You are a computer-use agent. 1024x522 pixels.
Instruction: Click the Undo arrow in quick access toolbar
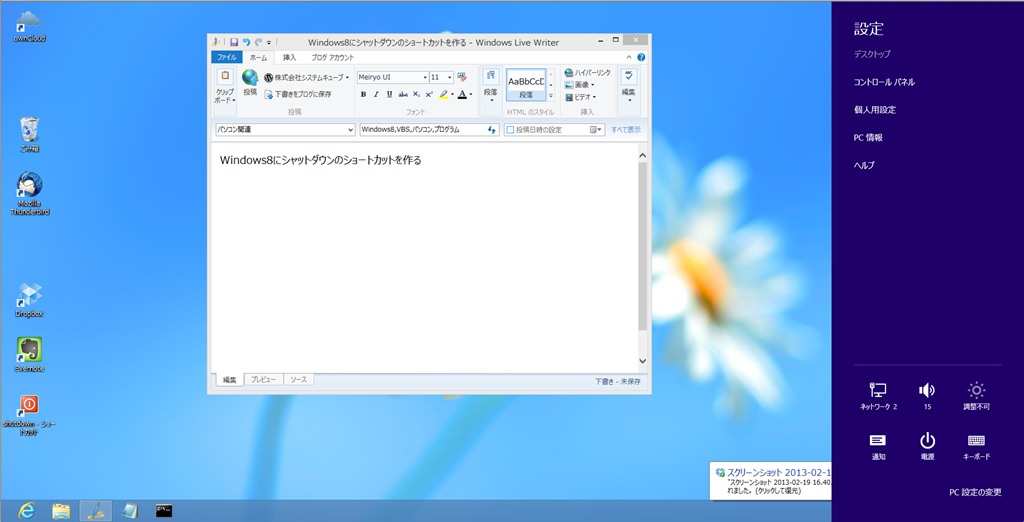[x=246, y=42]
